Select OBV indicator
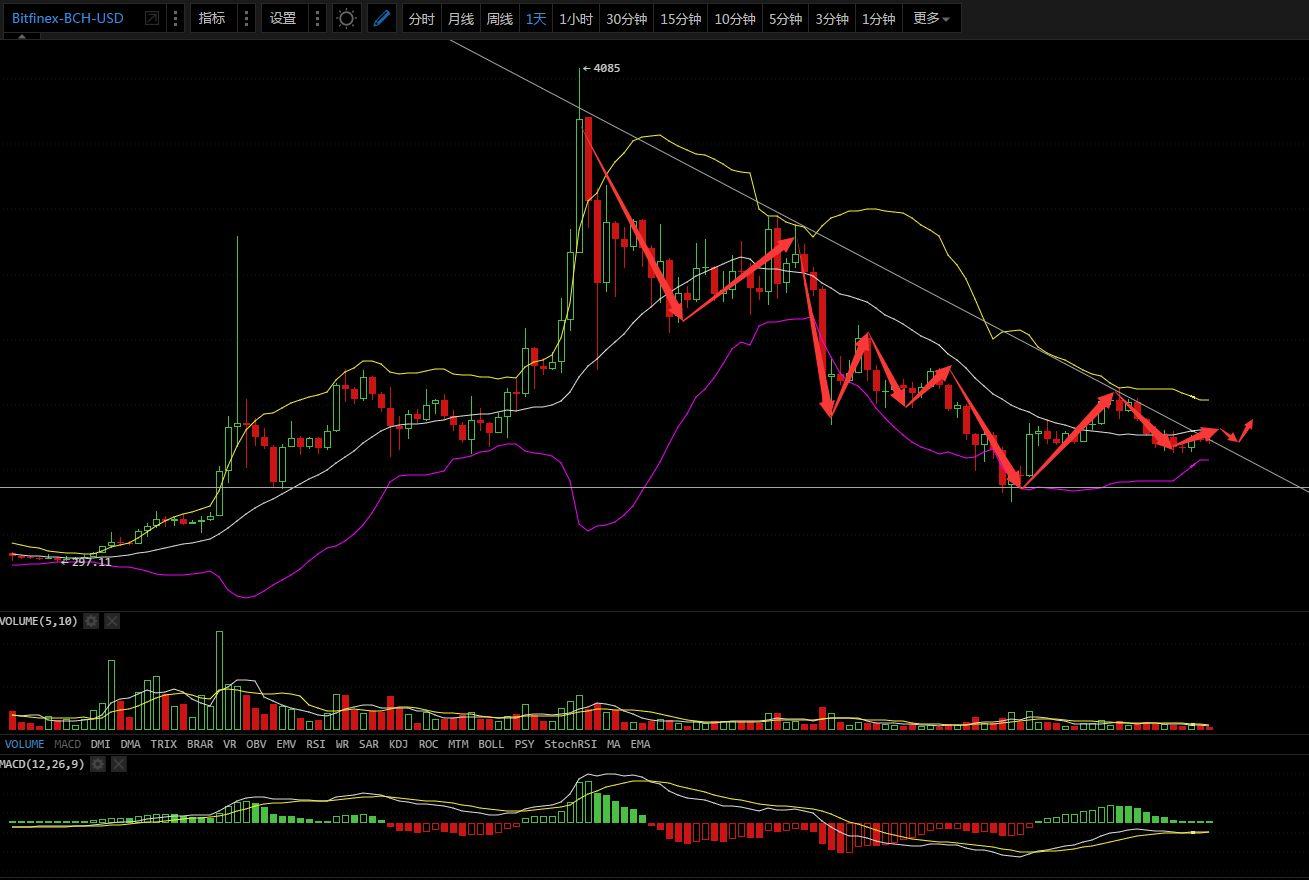This screenshot has height=880, width=1309. pos(256,744)
